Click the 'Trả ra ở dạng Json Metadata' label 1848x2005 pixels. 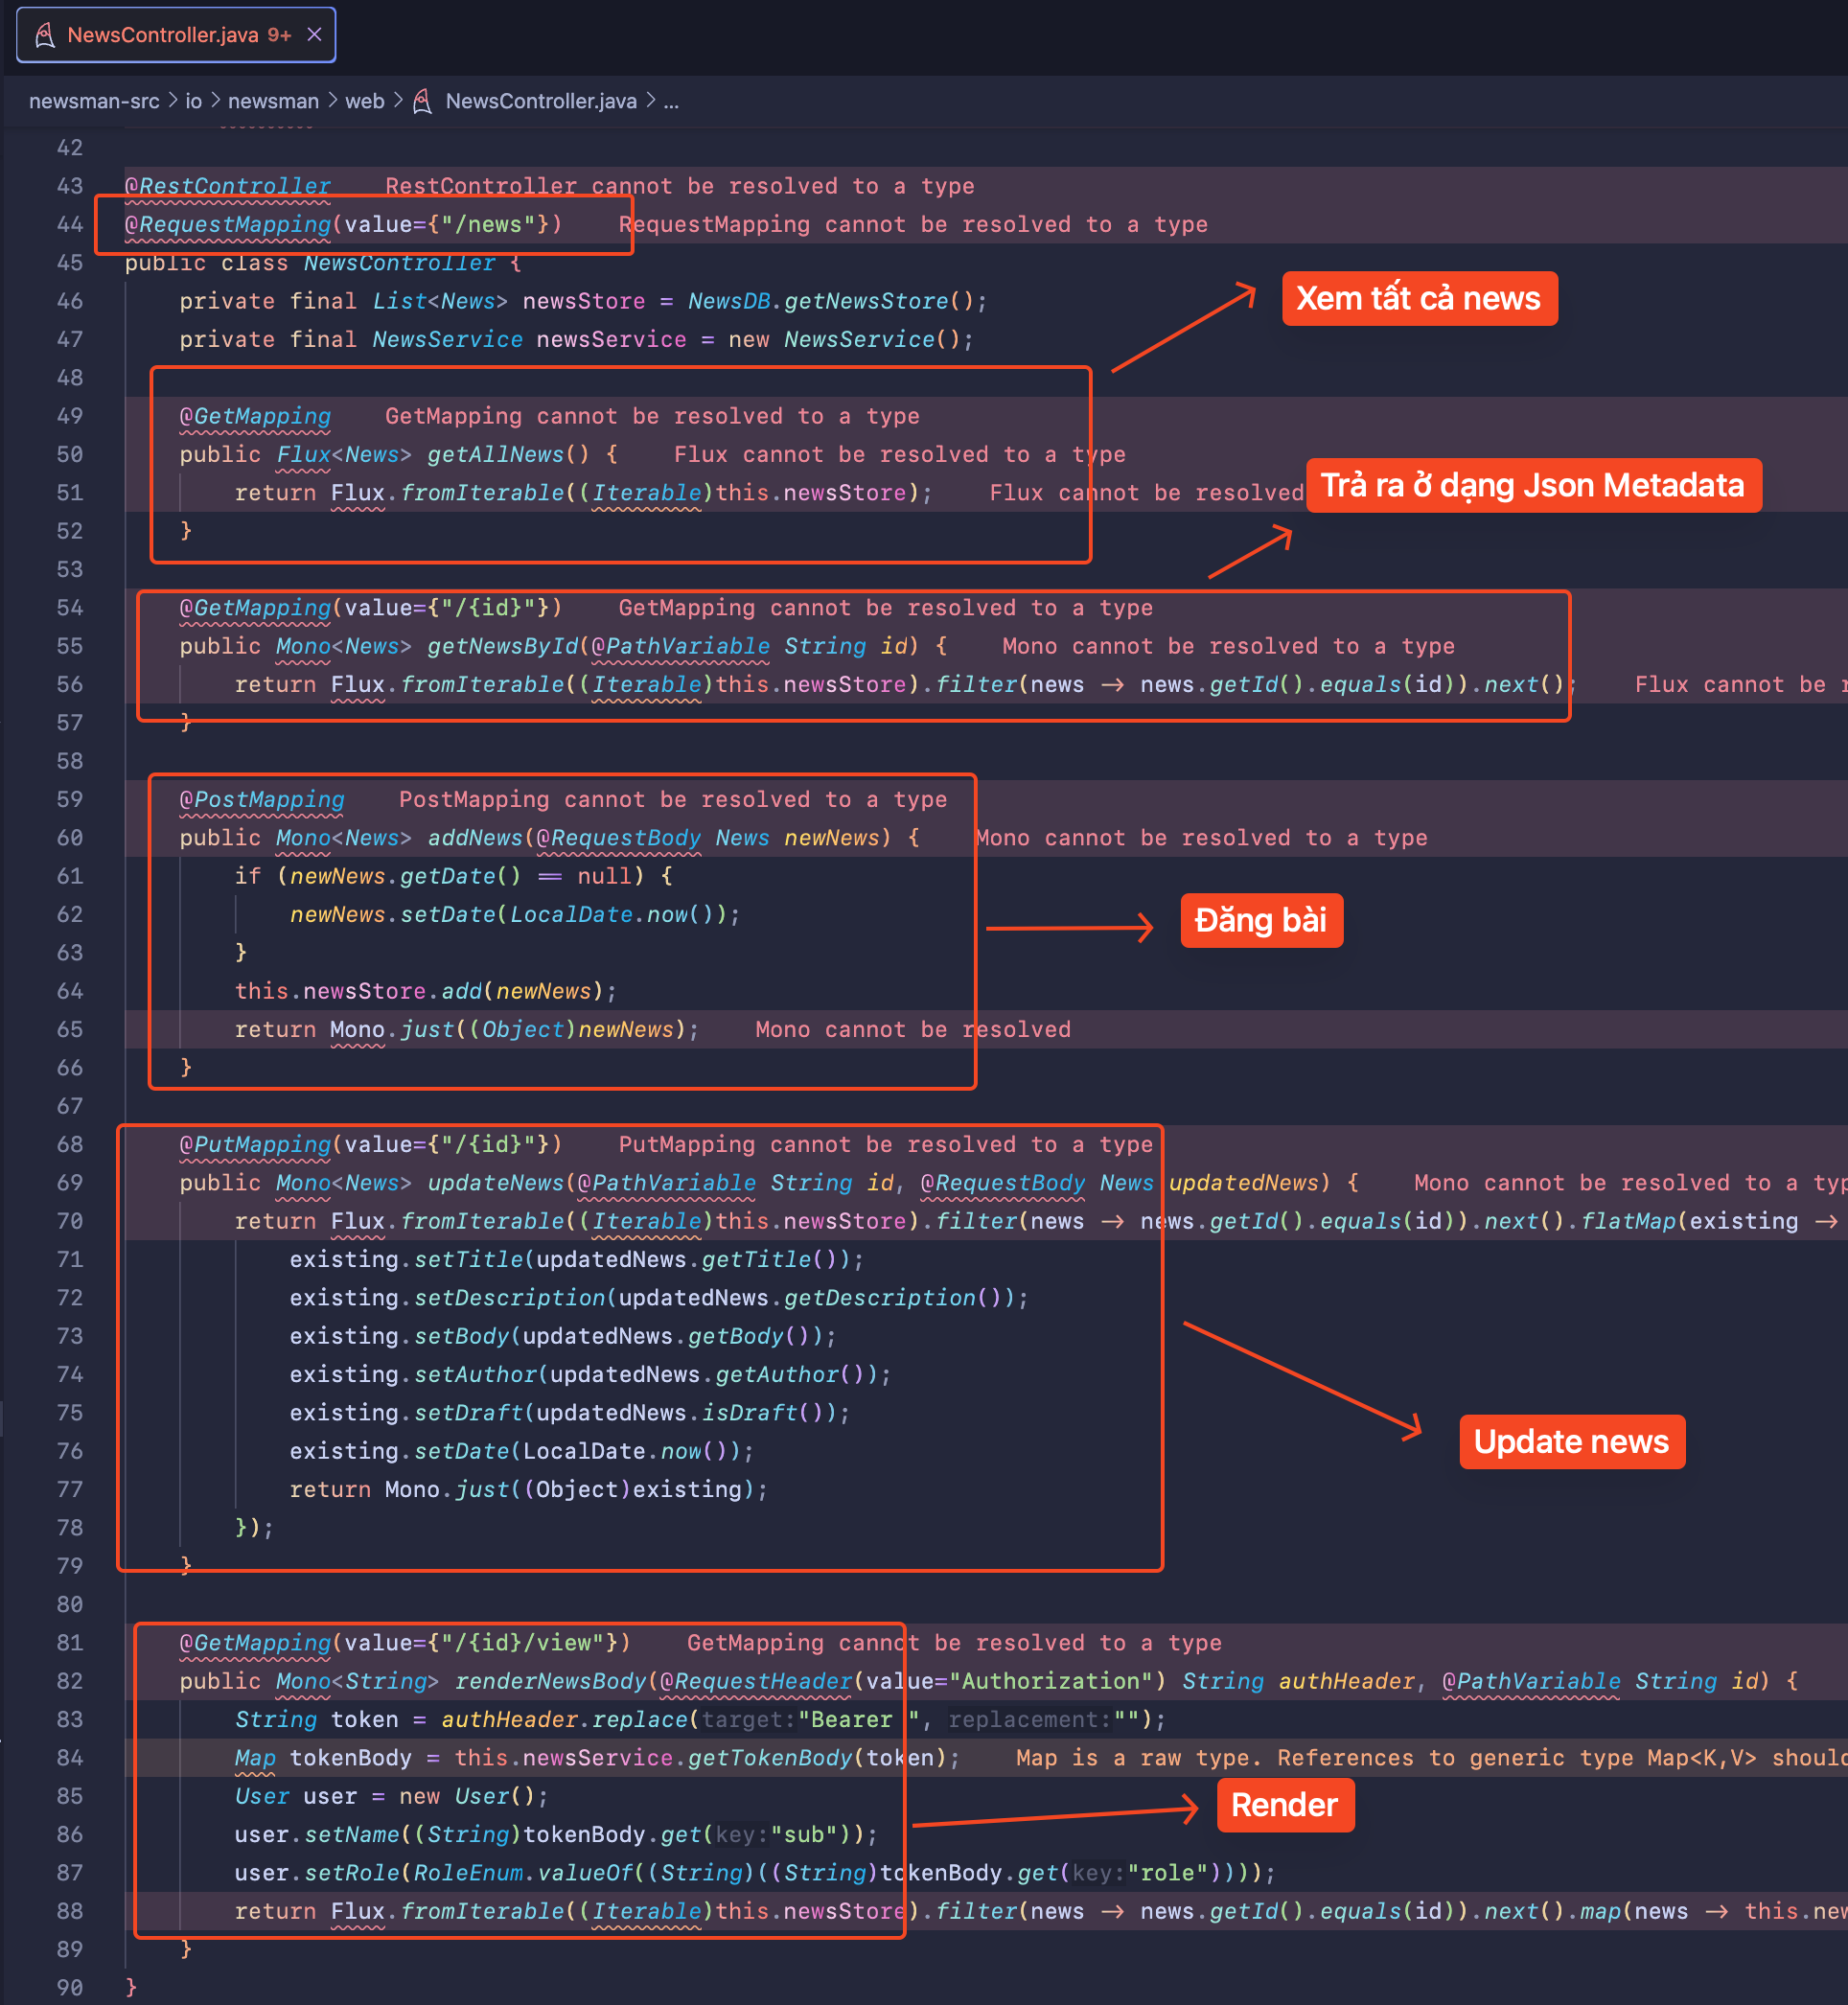[x=1532, y=485]
